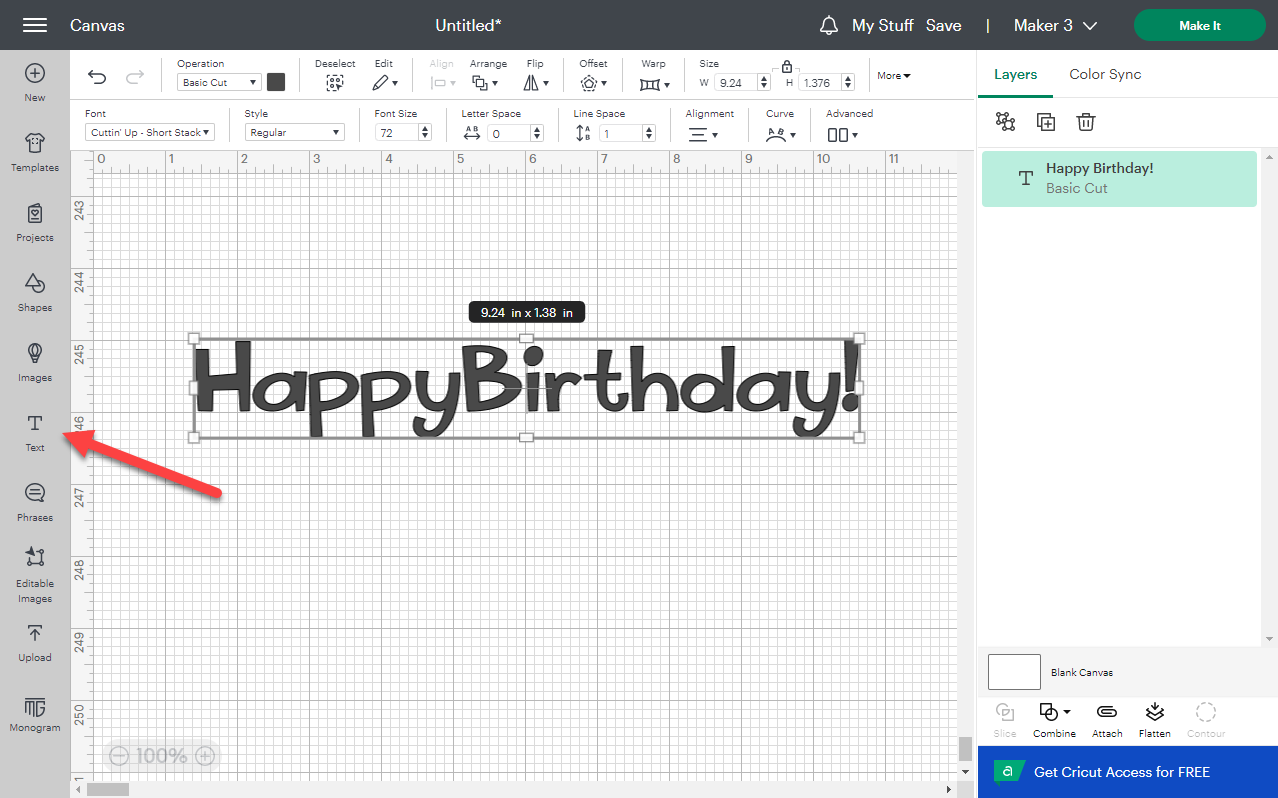This screenshot has height=798, width=1278.
Task: Open the Operation dropdown set to Basic Cut
Action: point(218,82)
